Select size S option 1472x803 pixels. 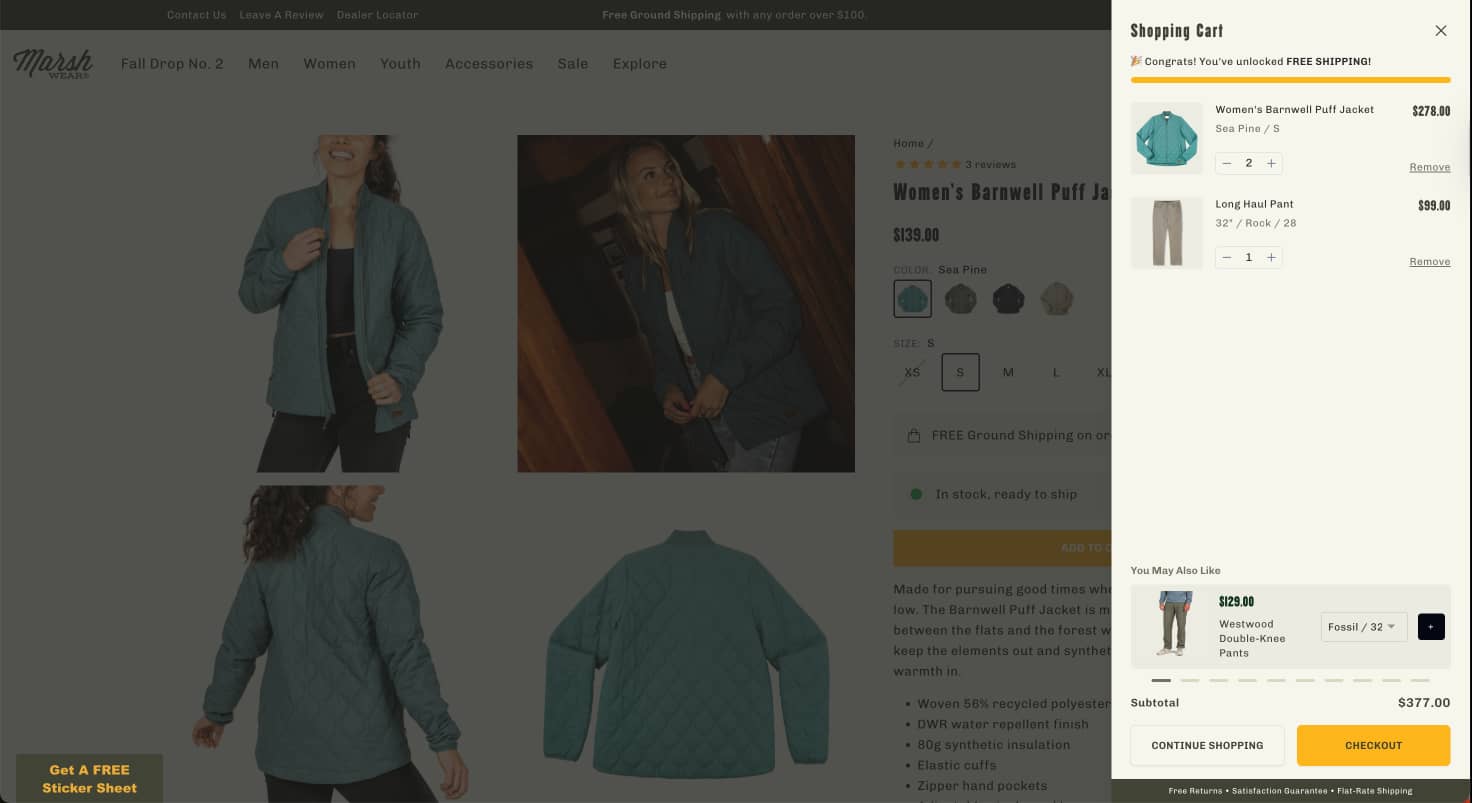(960, 373)
